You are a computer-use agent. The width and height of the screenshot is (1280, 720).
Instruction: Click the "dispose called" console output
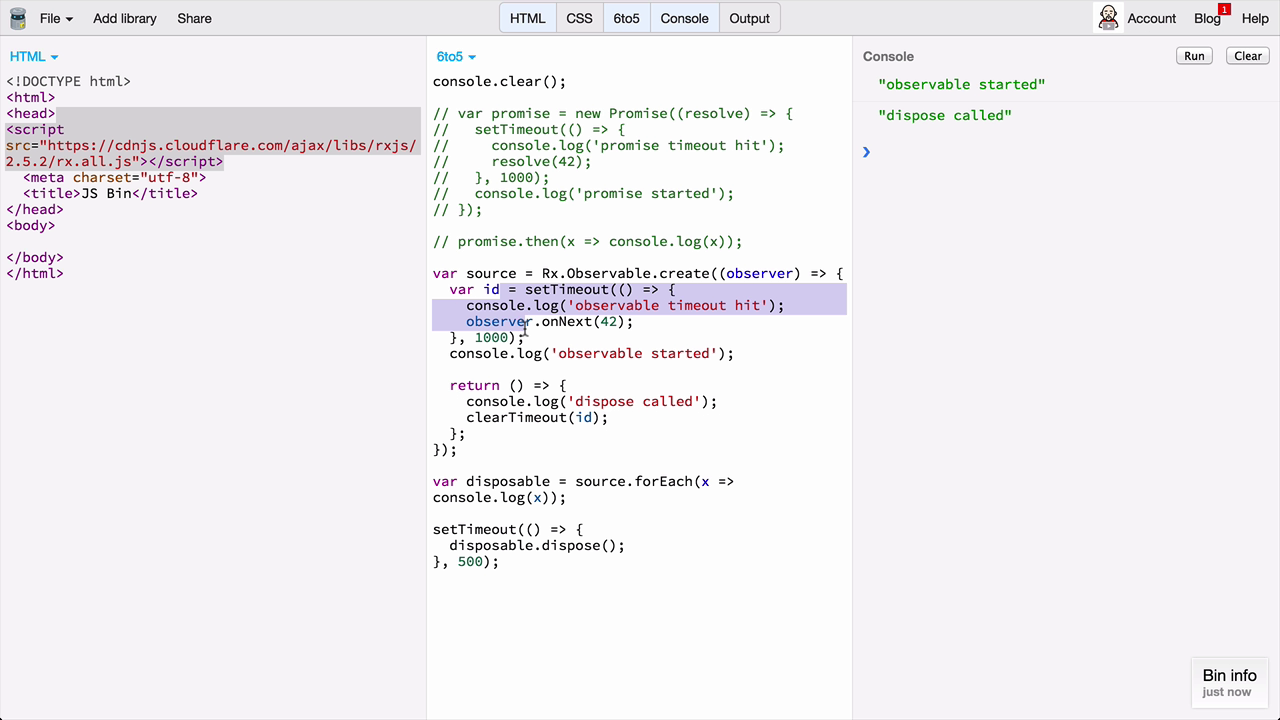pyautogui.click(x=945, y=116)
